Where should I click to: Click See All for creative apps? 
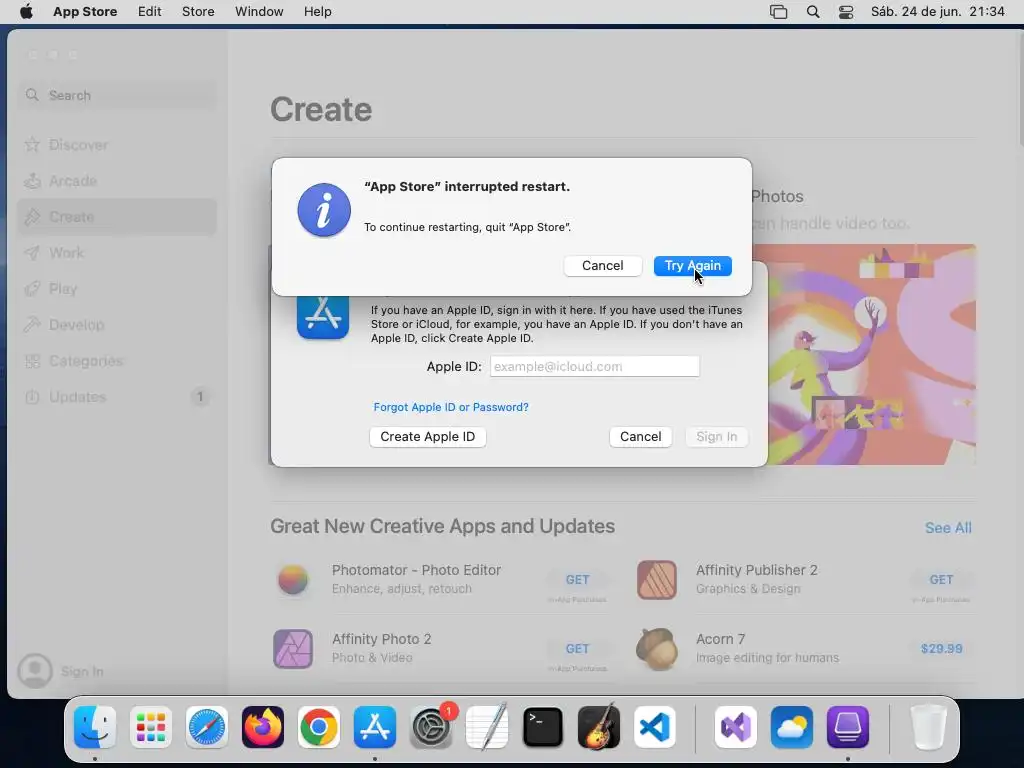(x=948, y=528)
